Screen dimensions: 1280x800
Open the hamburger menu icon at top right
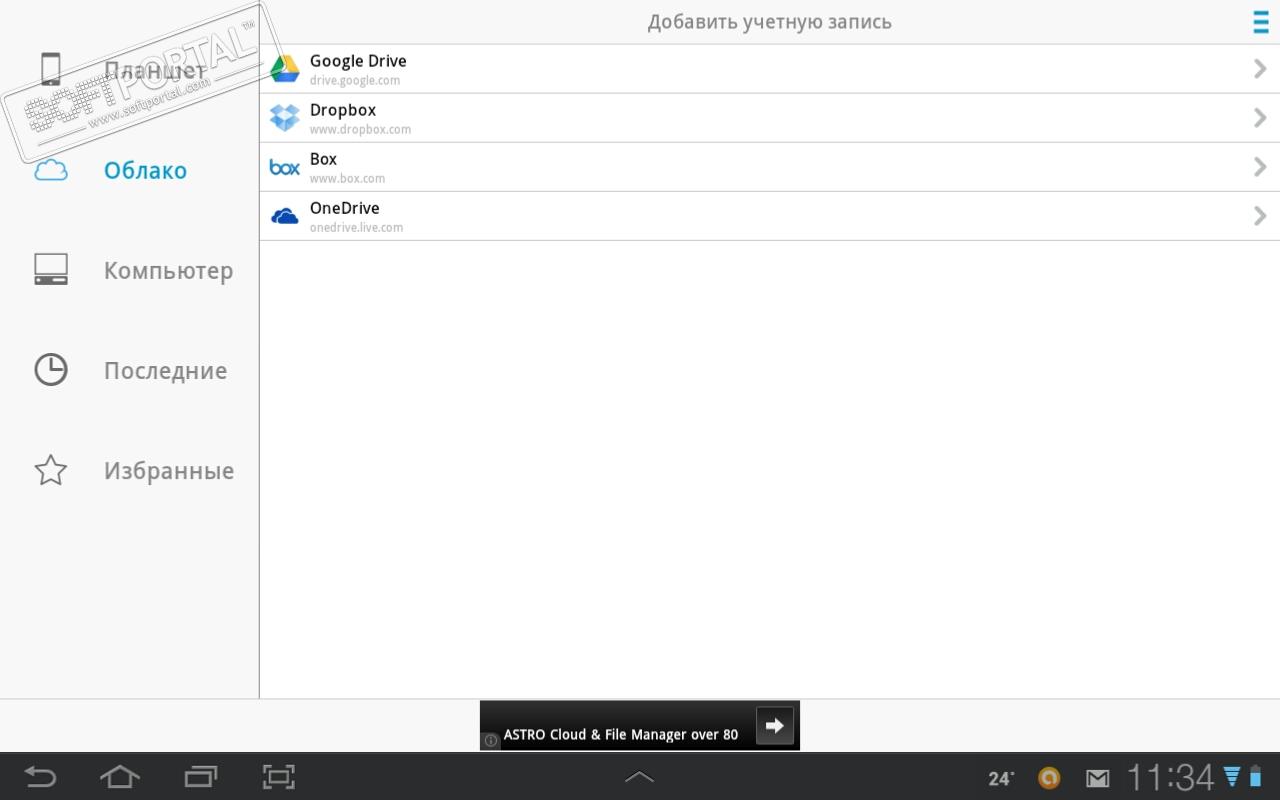(1260, 22)
